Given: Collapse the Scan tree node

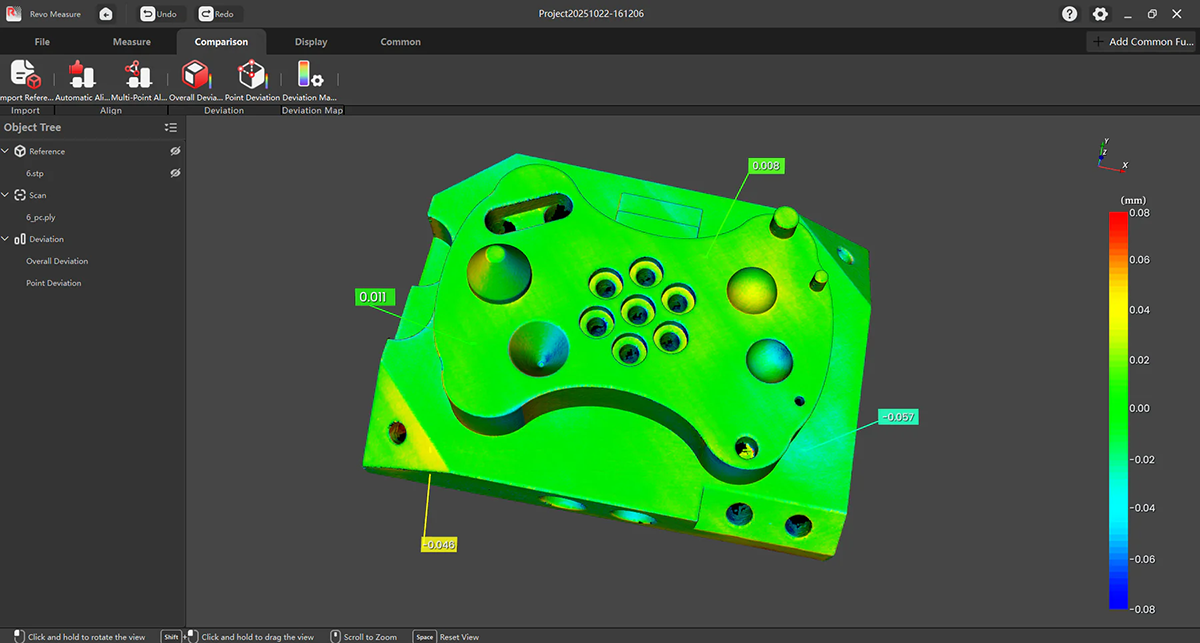Looking at the screenshot, I should coord(6,195).
